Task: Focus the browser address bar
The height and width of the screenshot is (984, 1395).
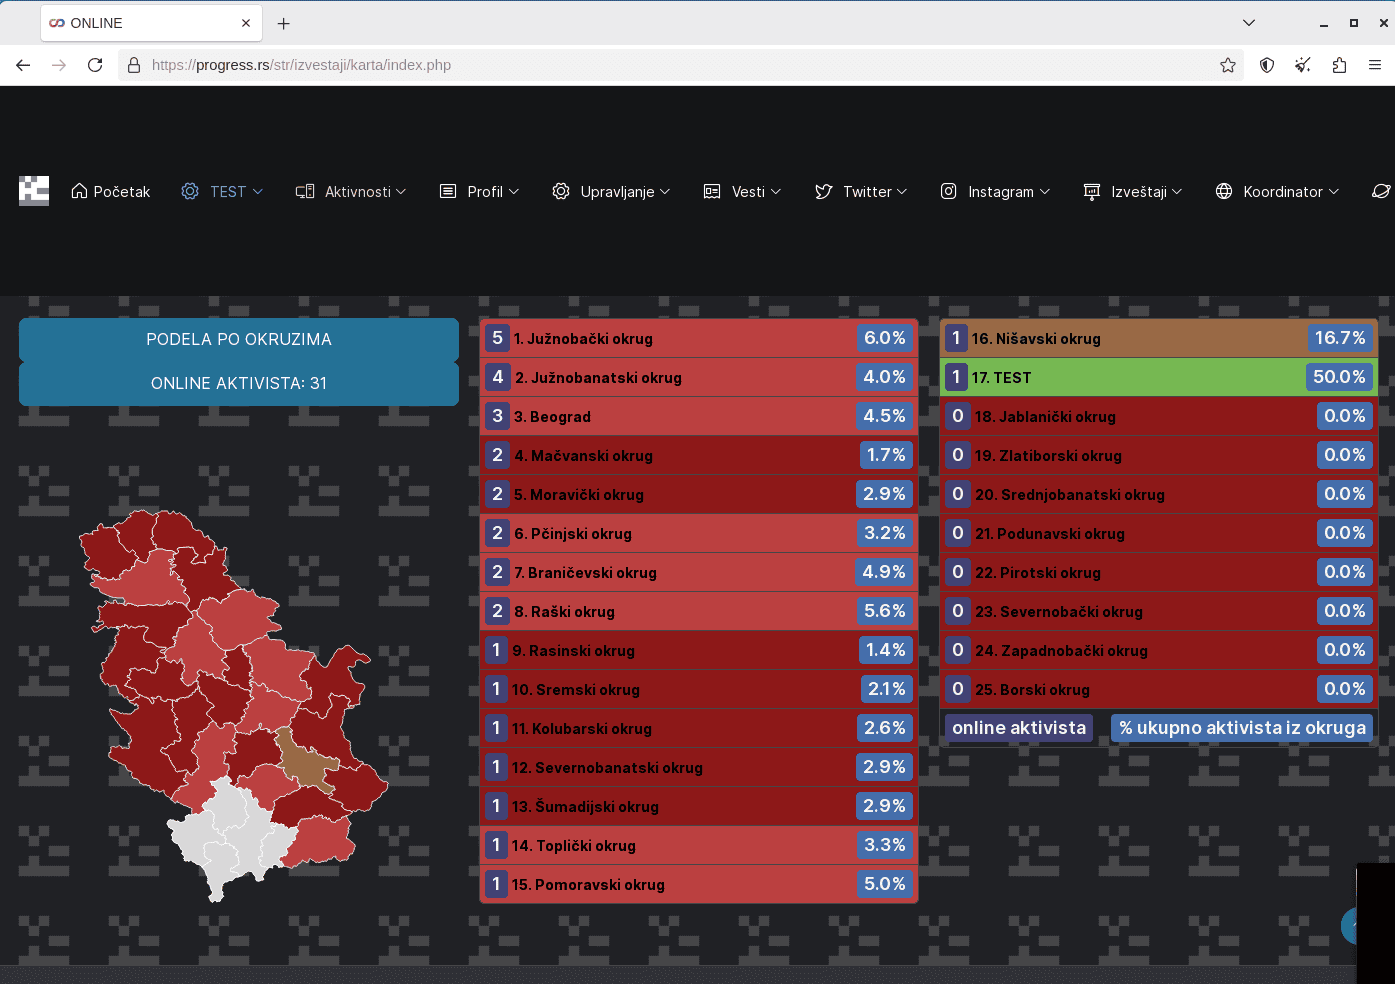Action: (x=680, y=65)
